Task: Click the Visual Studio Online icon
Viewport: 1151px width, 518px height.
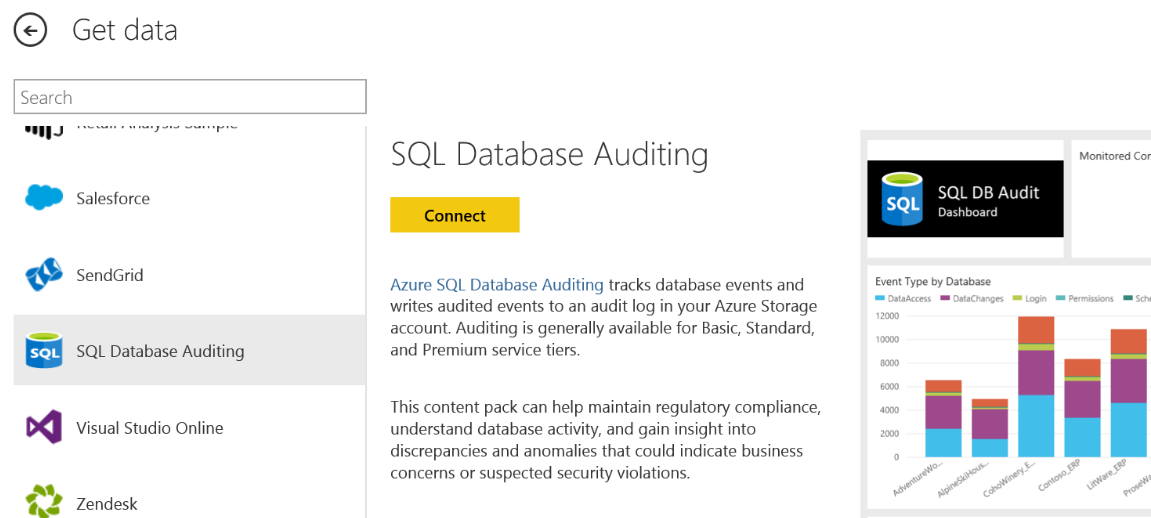Action: [x=44, y=428]
